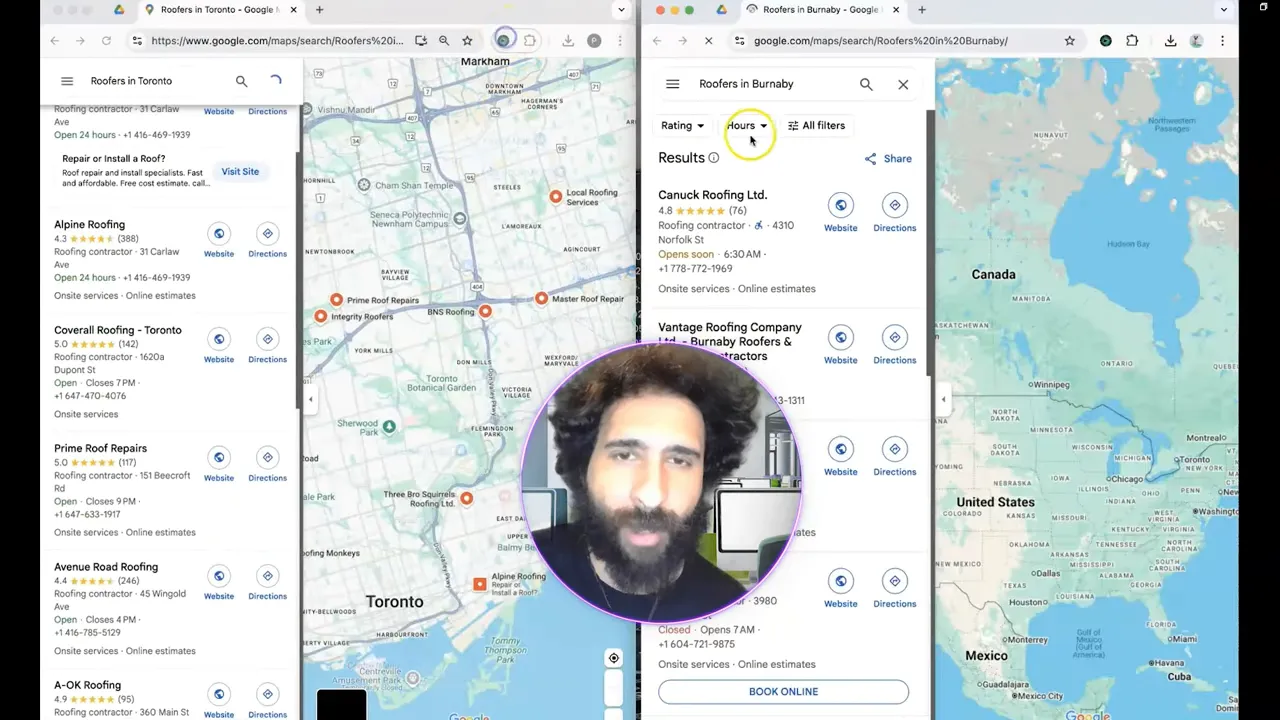Reload the Toronto Maps page
The height and width of the screenshot is (720, 1280).
(106, 41)
